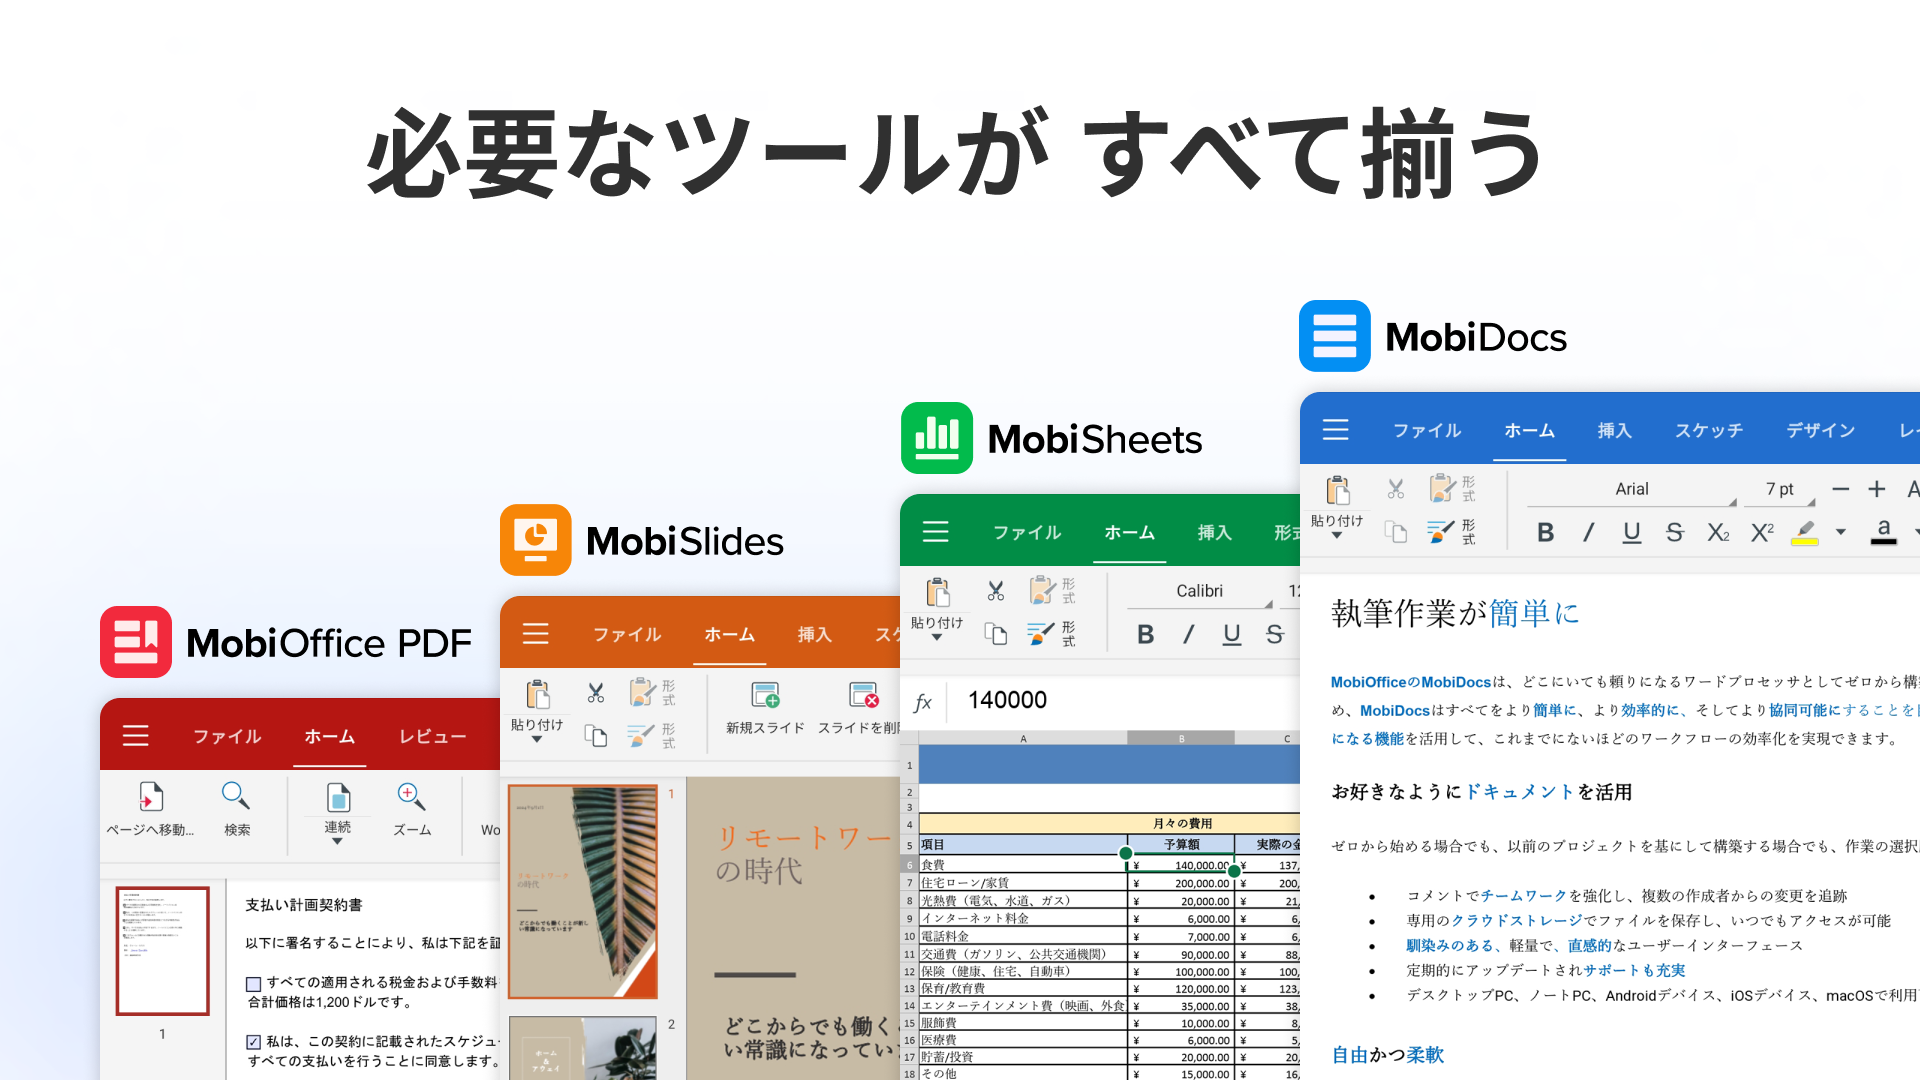
Task: Select slide 1 thumbnail in MobiSlides
Action: tap(583, 892)
